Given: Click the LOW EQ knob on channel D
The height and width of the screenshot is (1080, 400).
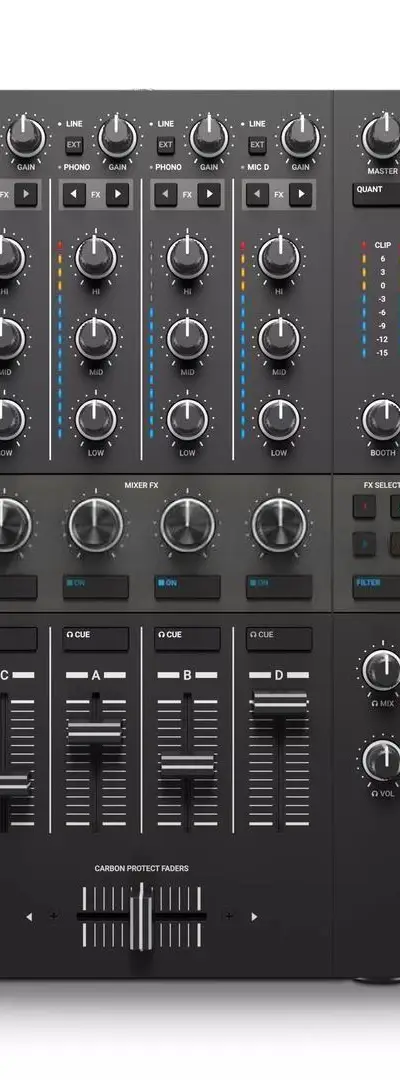Looking at the screenshot, I should coord(279,420).
